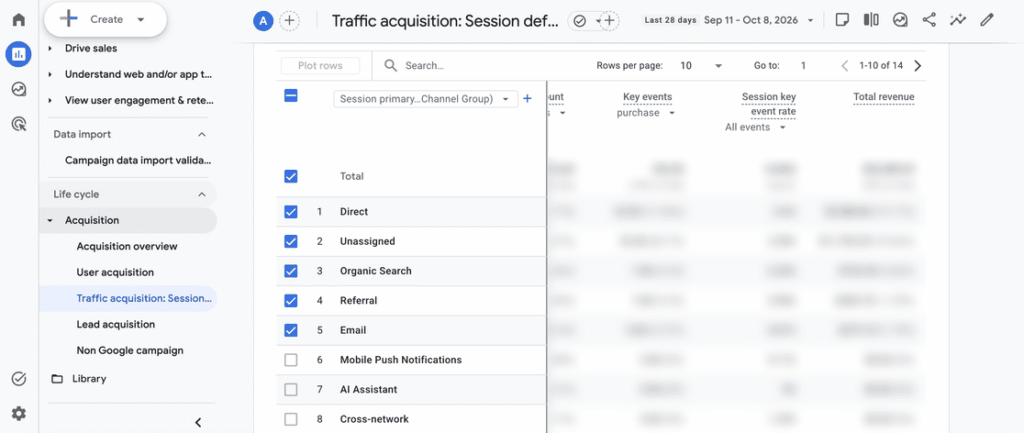Go to the next page arrow
1024x433 pixels.
[x=918, y=65]
